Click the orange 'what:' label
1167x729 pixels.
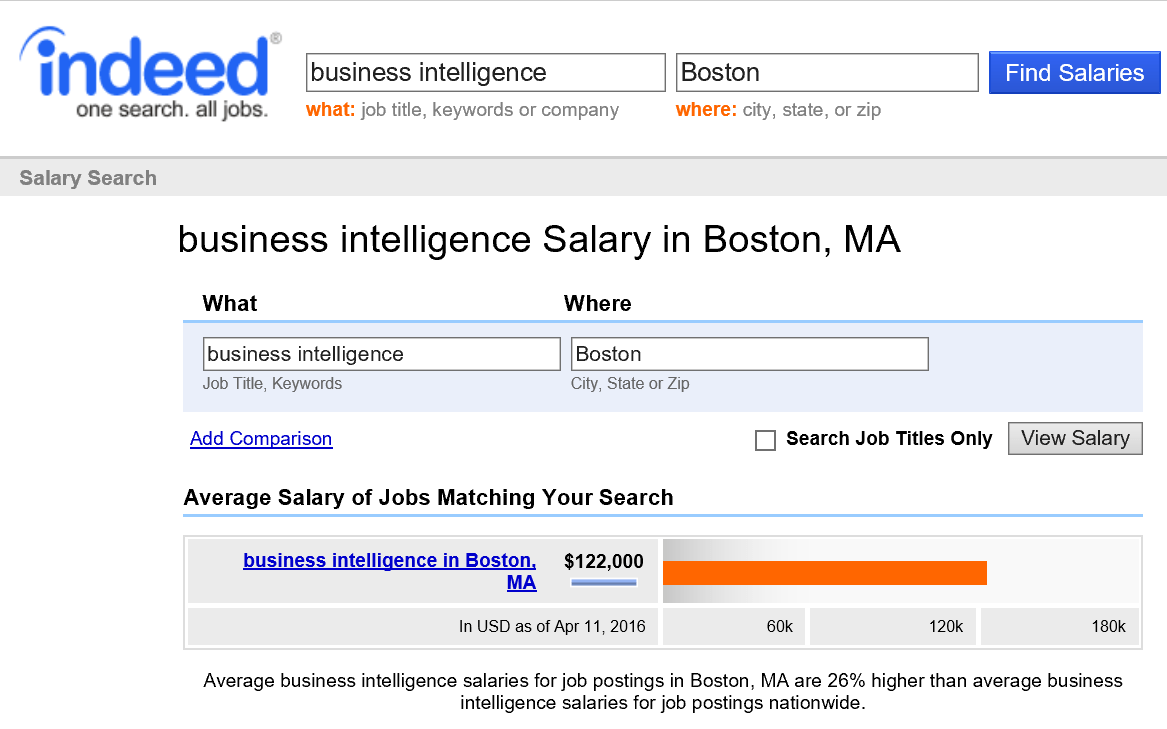(330, 110)
